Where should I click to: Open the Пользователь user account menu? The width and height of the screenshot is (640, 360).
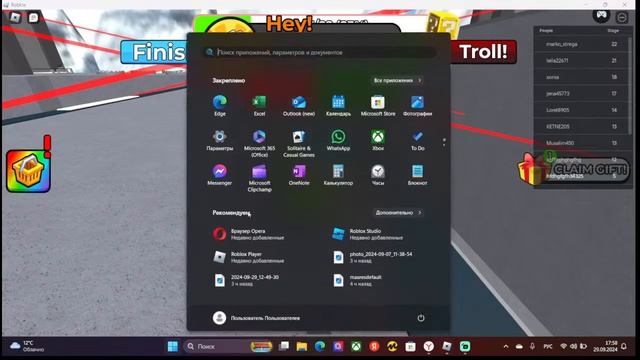pyautogui.click(x=256, y=318)
